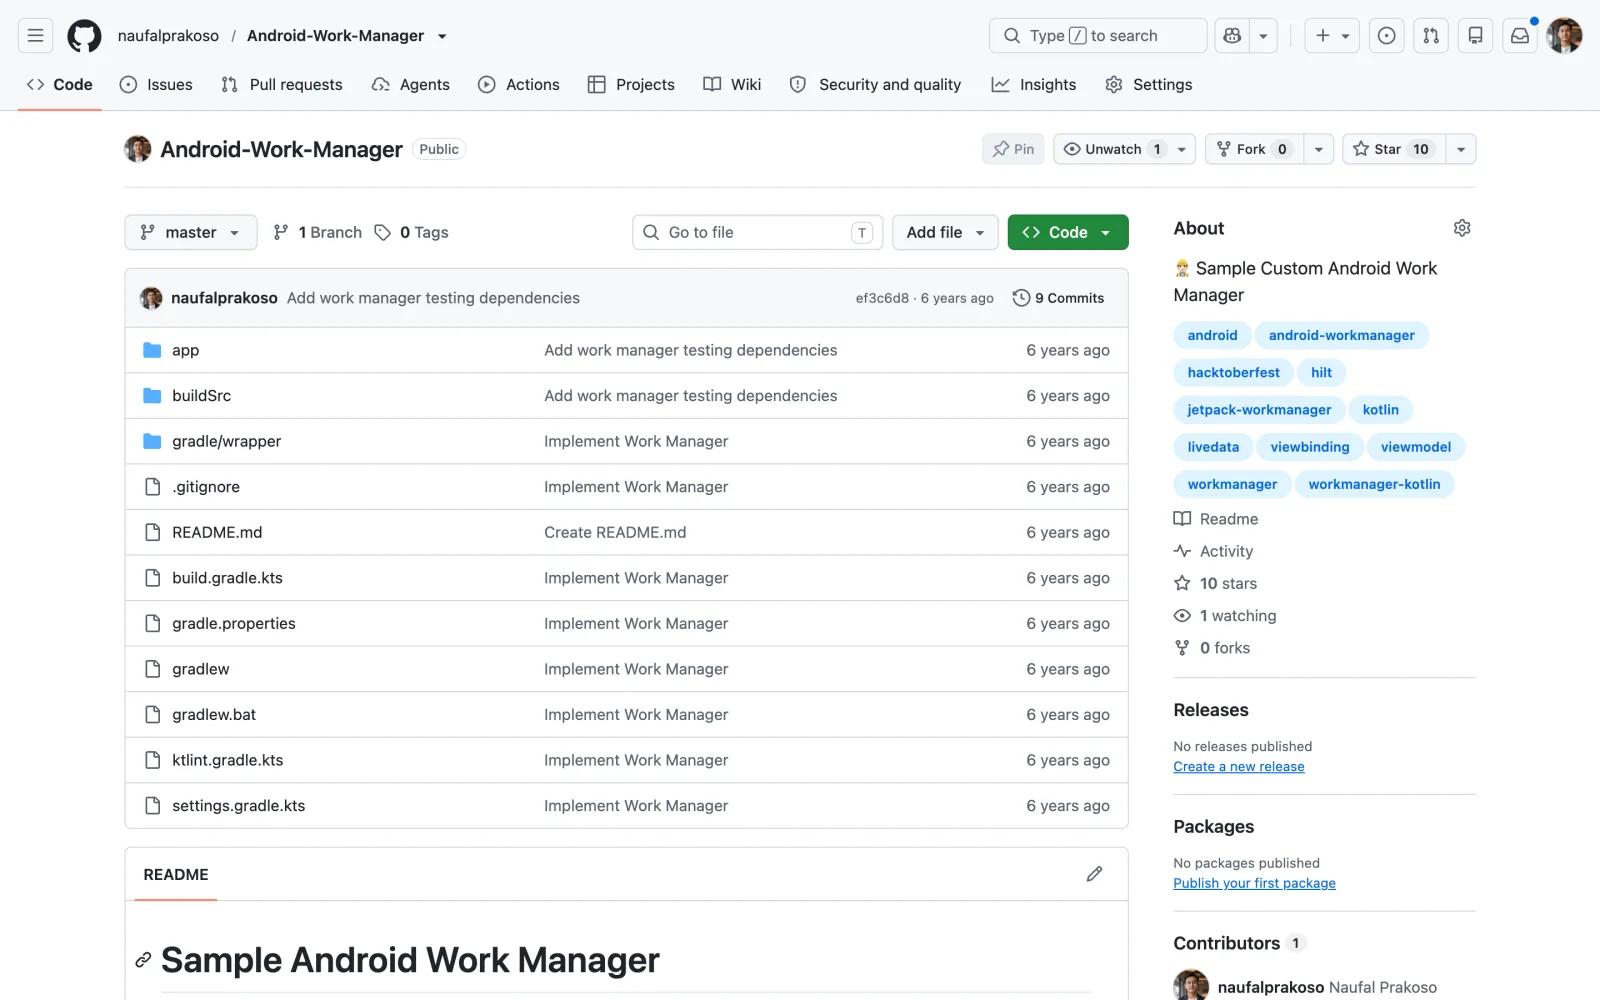The width and height of the screenshot is (1600, 1000).
Task: Click Create a new release link
Action: (1239, 767)
